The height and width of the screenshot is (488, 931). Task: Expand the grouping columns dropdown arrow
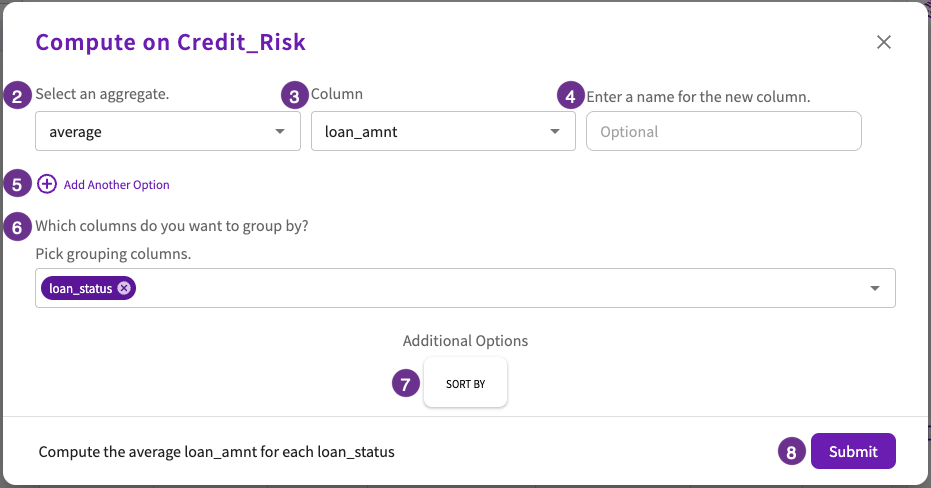875,288
